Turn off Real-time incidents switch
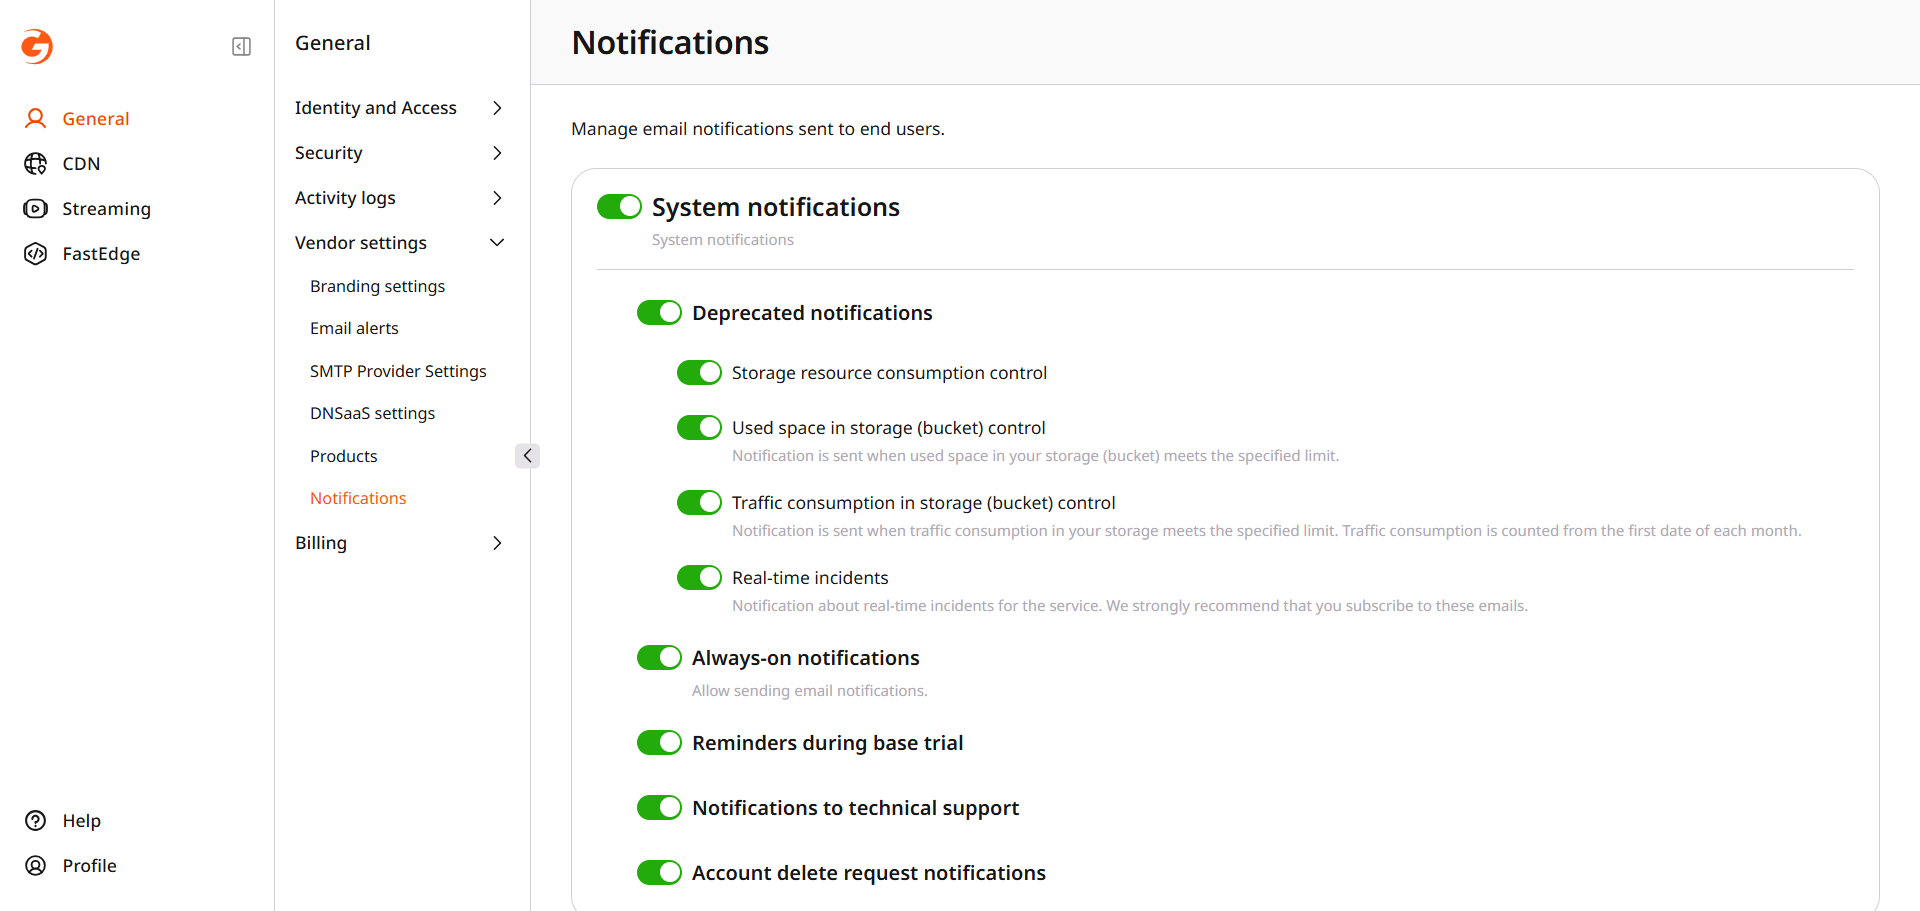Image resolution: width=1920 pixels, height=911 pixels. click(x=699, y=578)
